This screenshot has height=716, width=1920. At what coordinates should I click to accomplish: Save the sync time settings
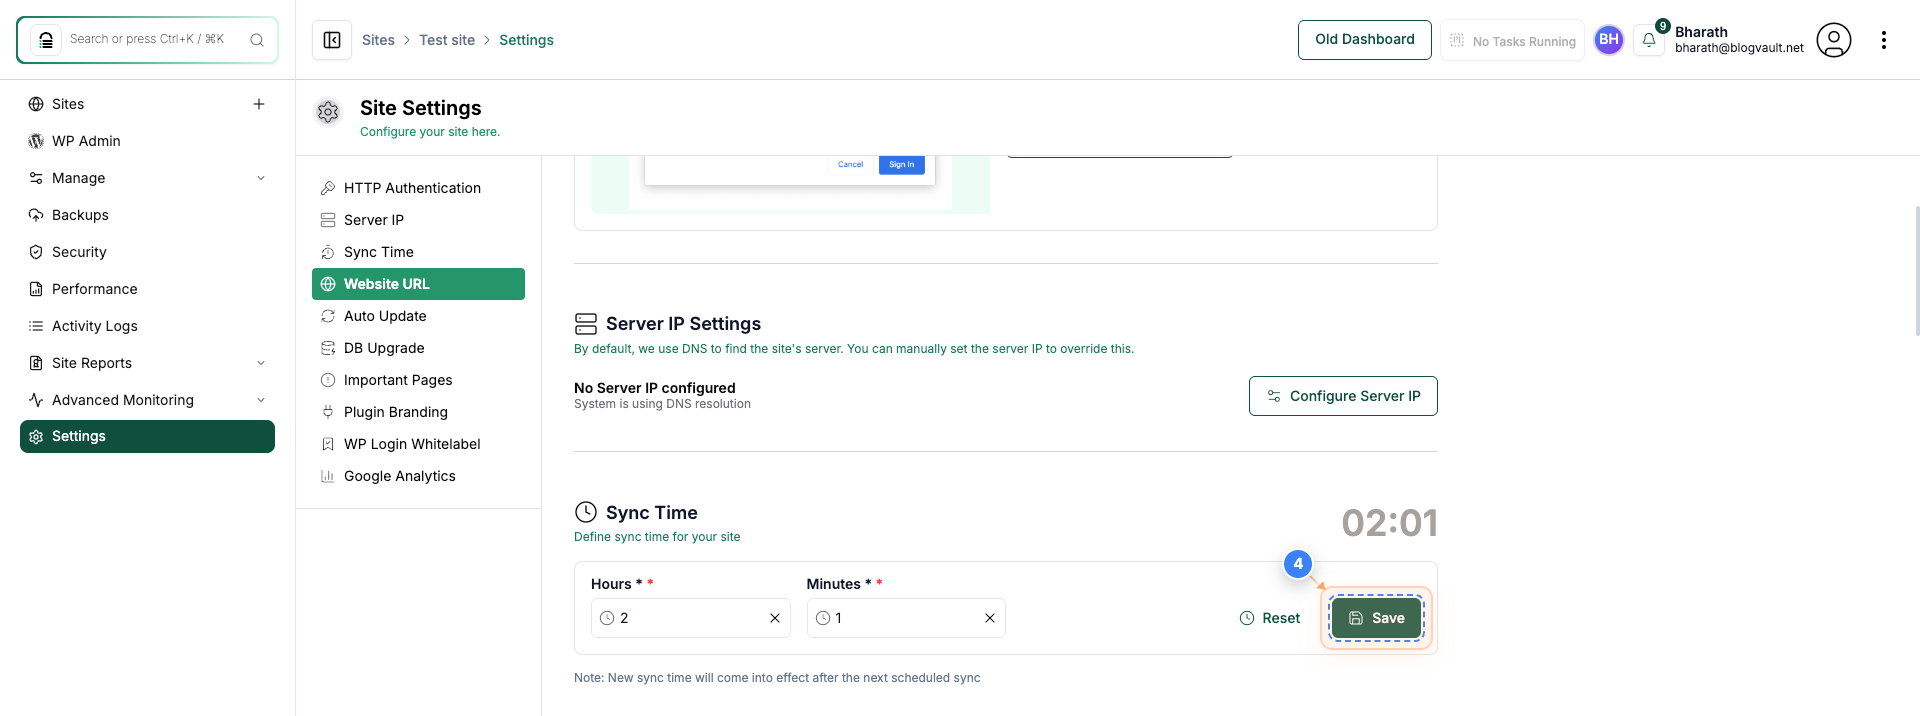[x=1376, y=618]
